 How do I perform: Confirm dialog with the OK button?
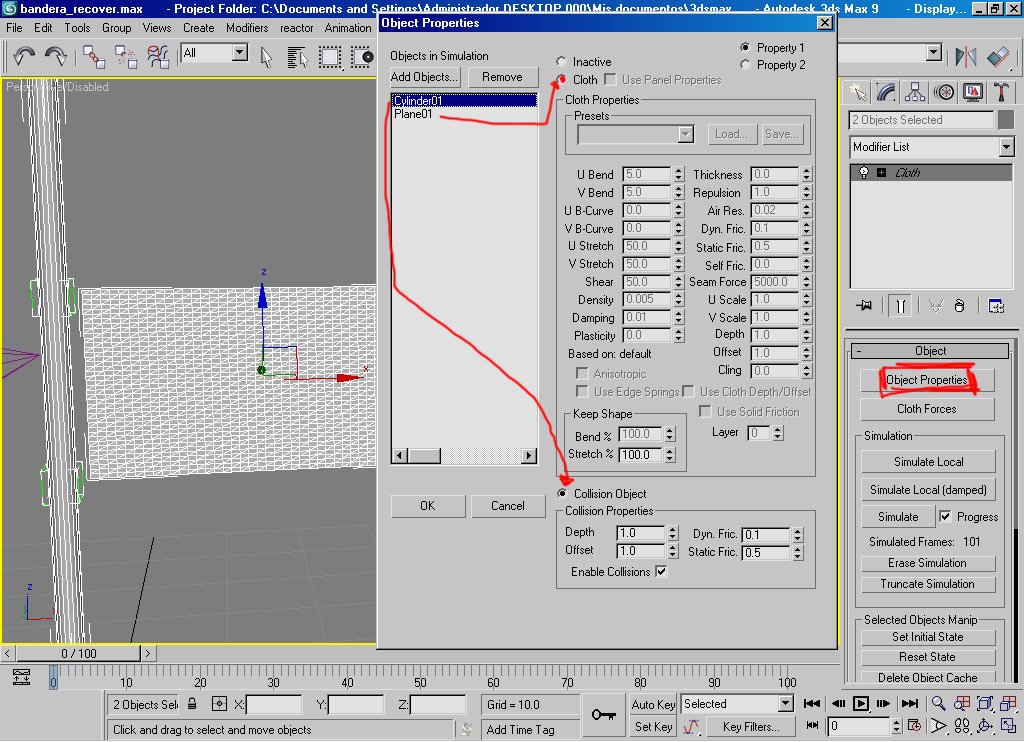[428, 506]
